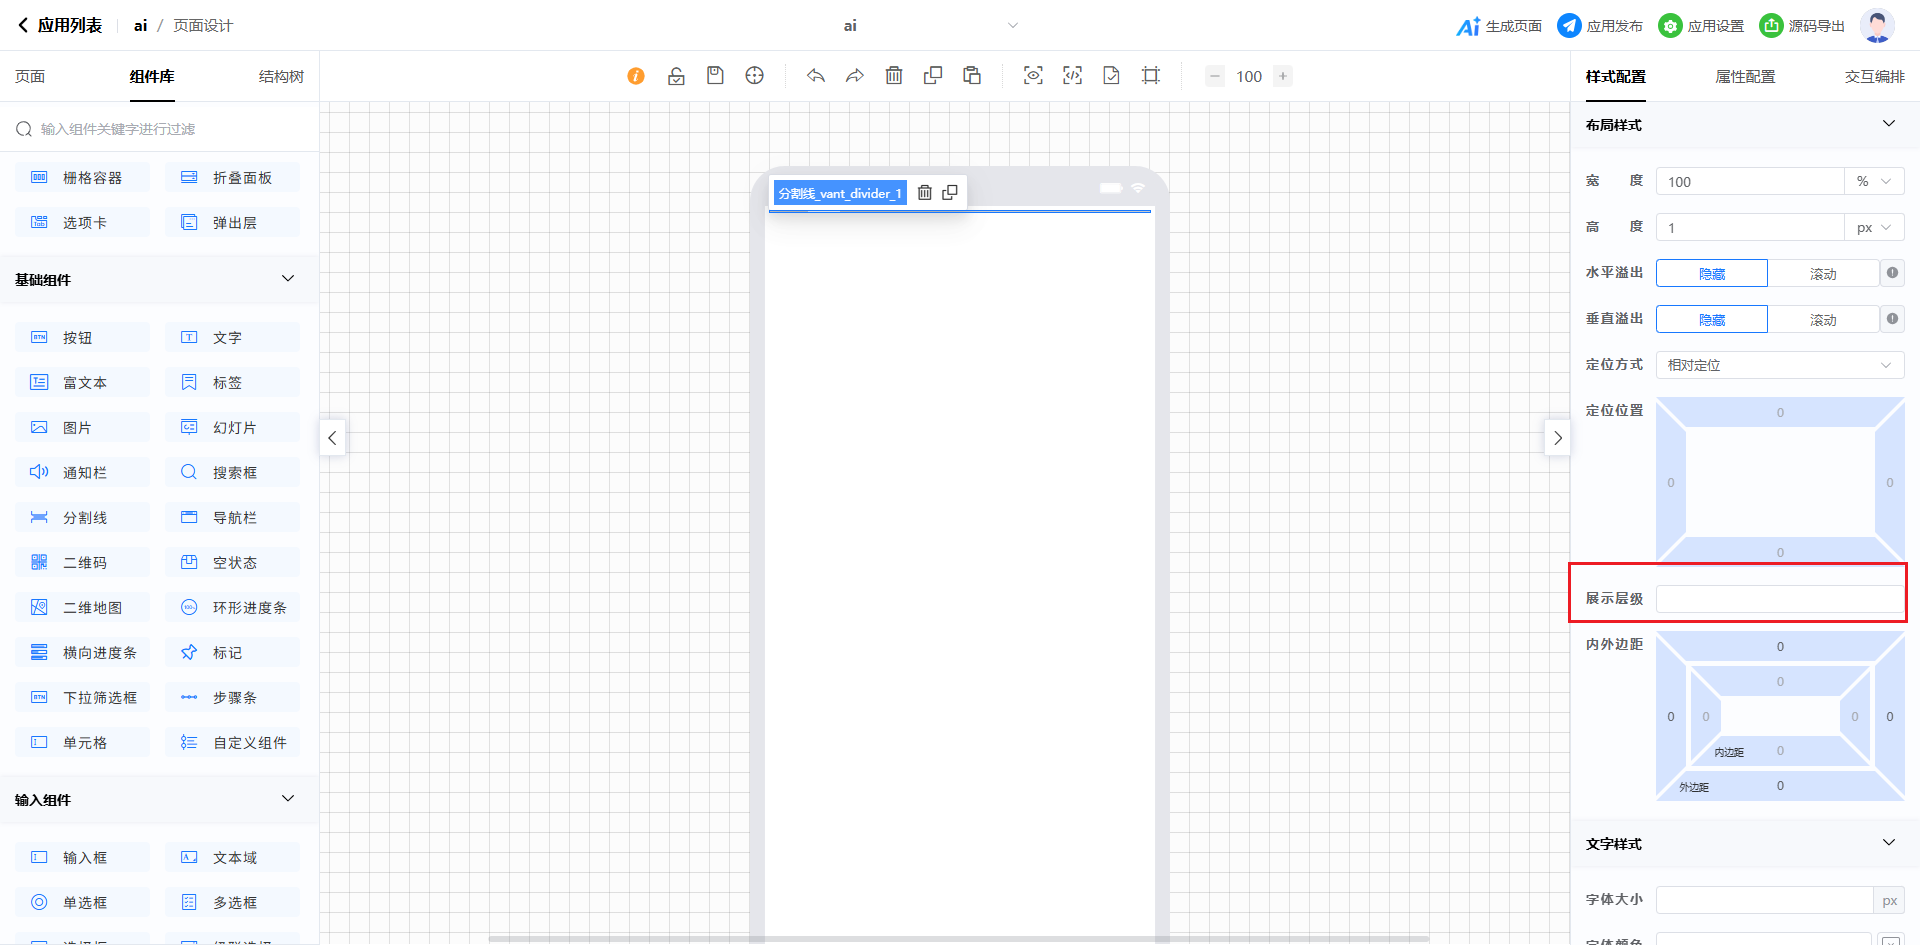Set horizontal overflow to 滚动
Screen dimensions: 1920x945
tap(1822, 274)
